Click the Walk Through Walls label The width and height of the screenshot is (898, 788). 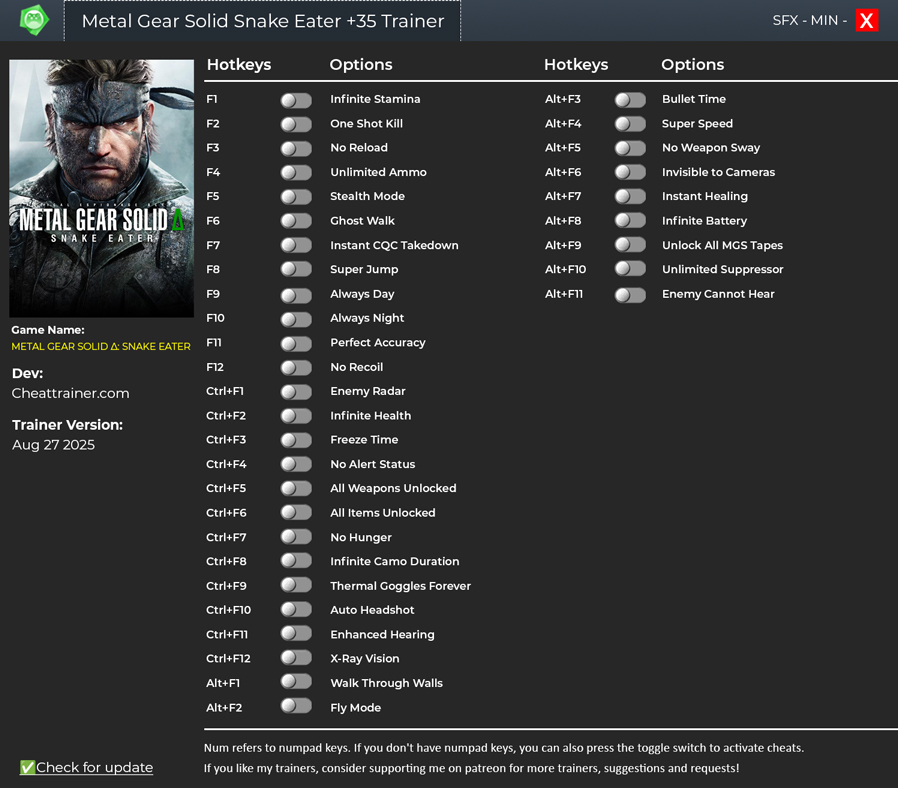click(x=387, y=683)
